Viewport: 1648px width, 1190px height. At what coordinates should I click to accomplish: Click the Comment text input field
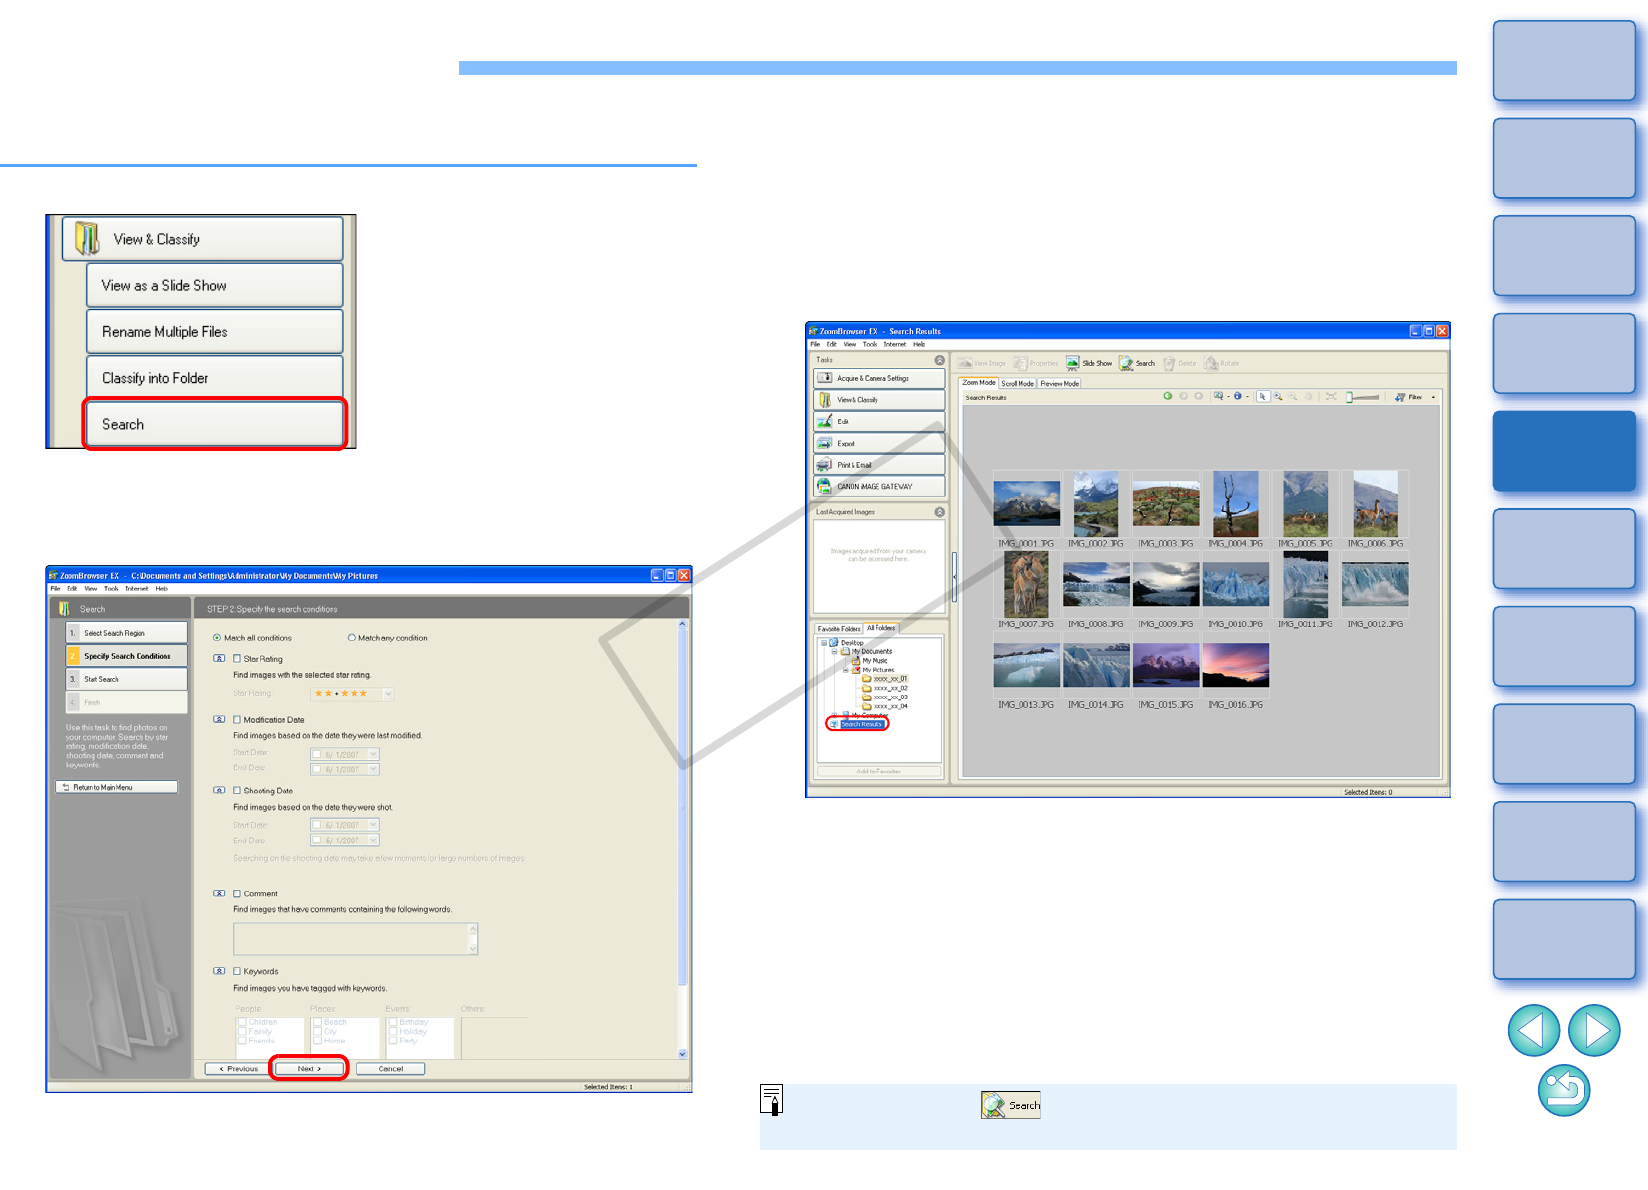355,939
